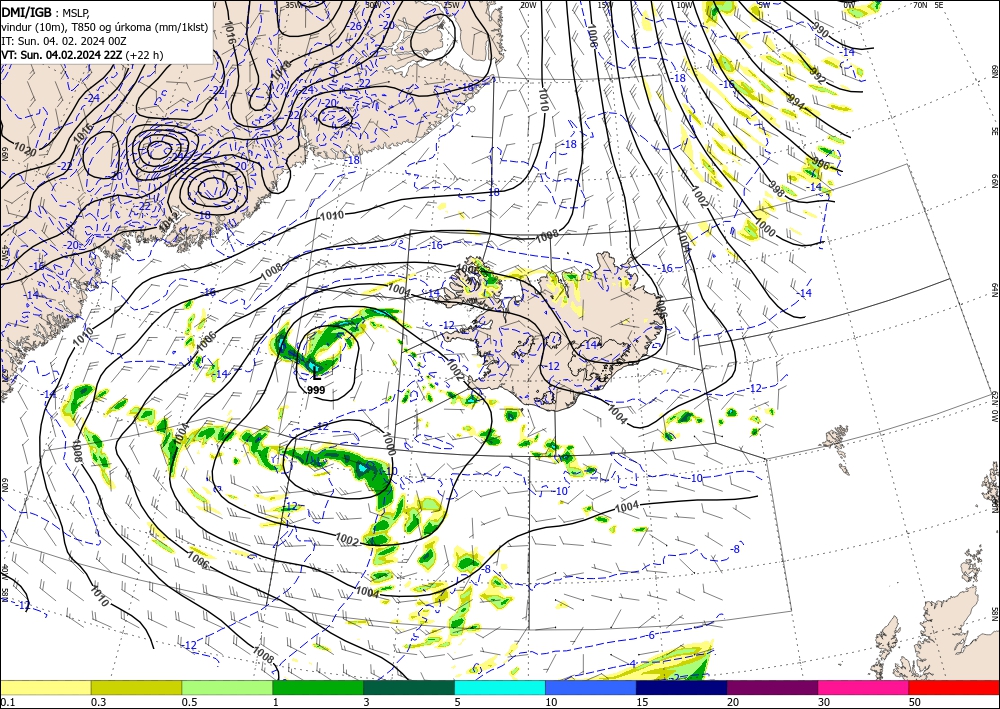
Task: Click the 'VT: Sun. 04.02.2024 22Z' valid time
Action: point(62,55)
